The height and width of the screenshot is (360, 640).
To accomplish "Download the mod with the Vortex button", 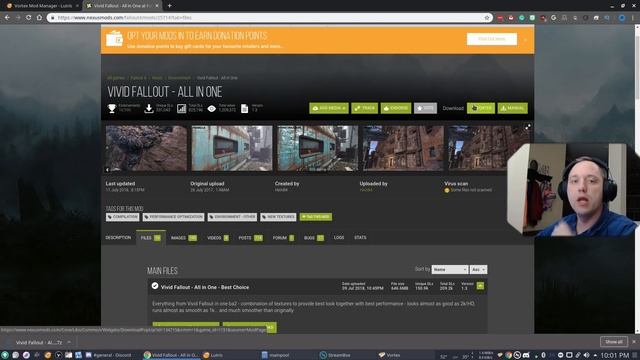I will tap(480, 108).
